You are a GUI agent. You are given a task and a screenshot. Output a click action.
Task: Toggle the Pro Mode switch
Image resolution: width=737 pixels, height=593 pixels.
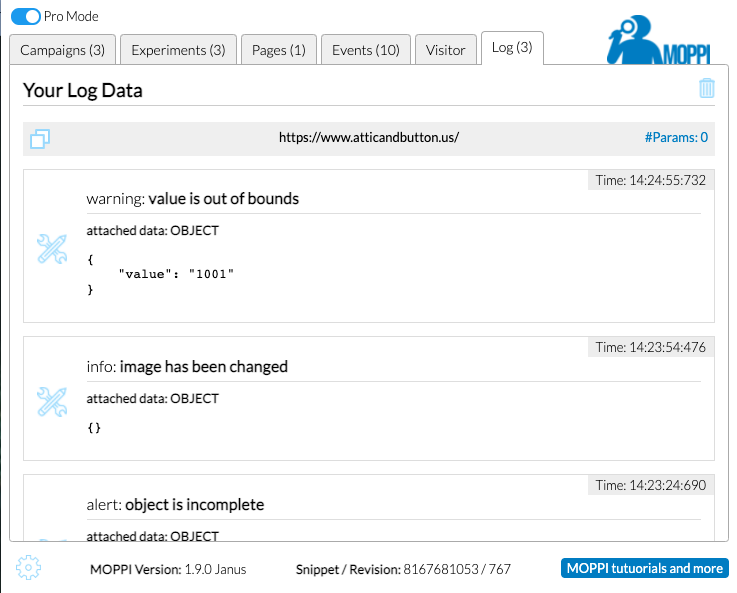coord(26,16)
